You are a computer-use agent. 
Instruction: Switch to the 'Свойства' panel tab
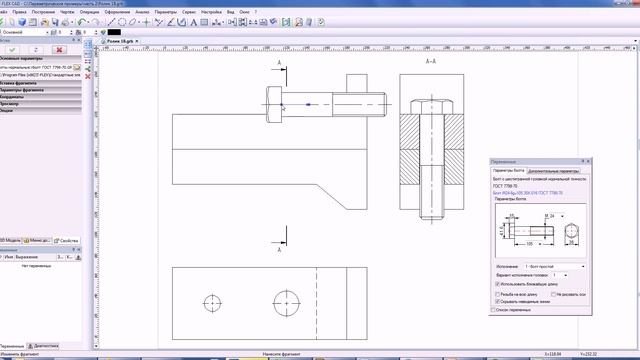[x=66, y=241]
